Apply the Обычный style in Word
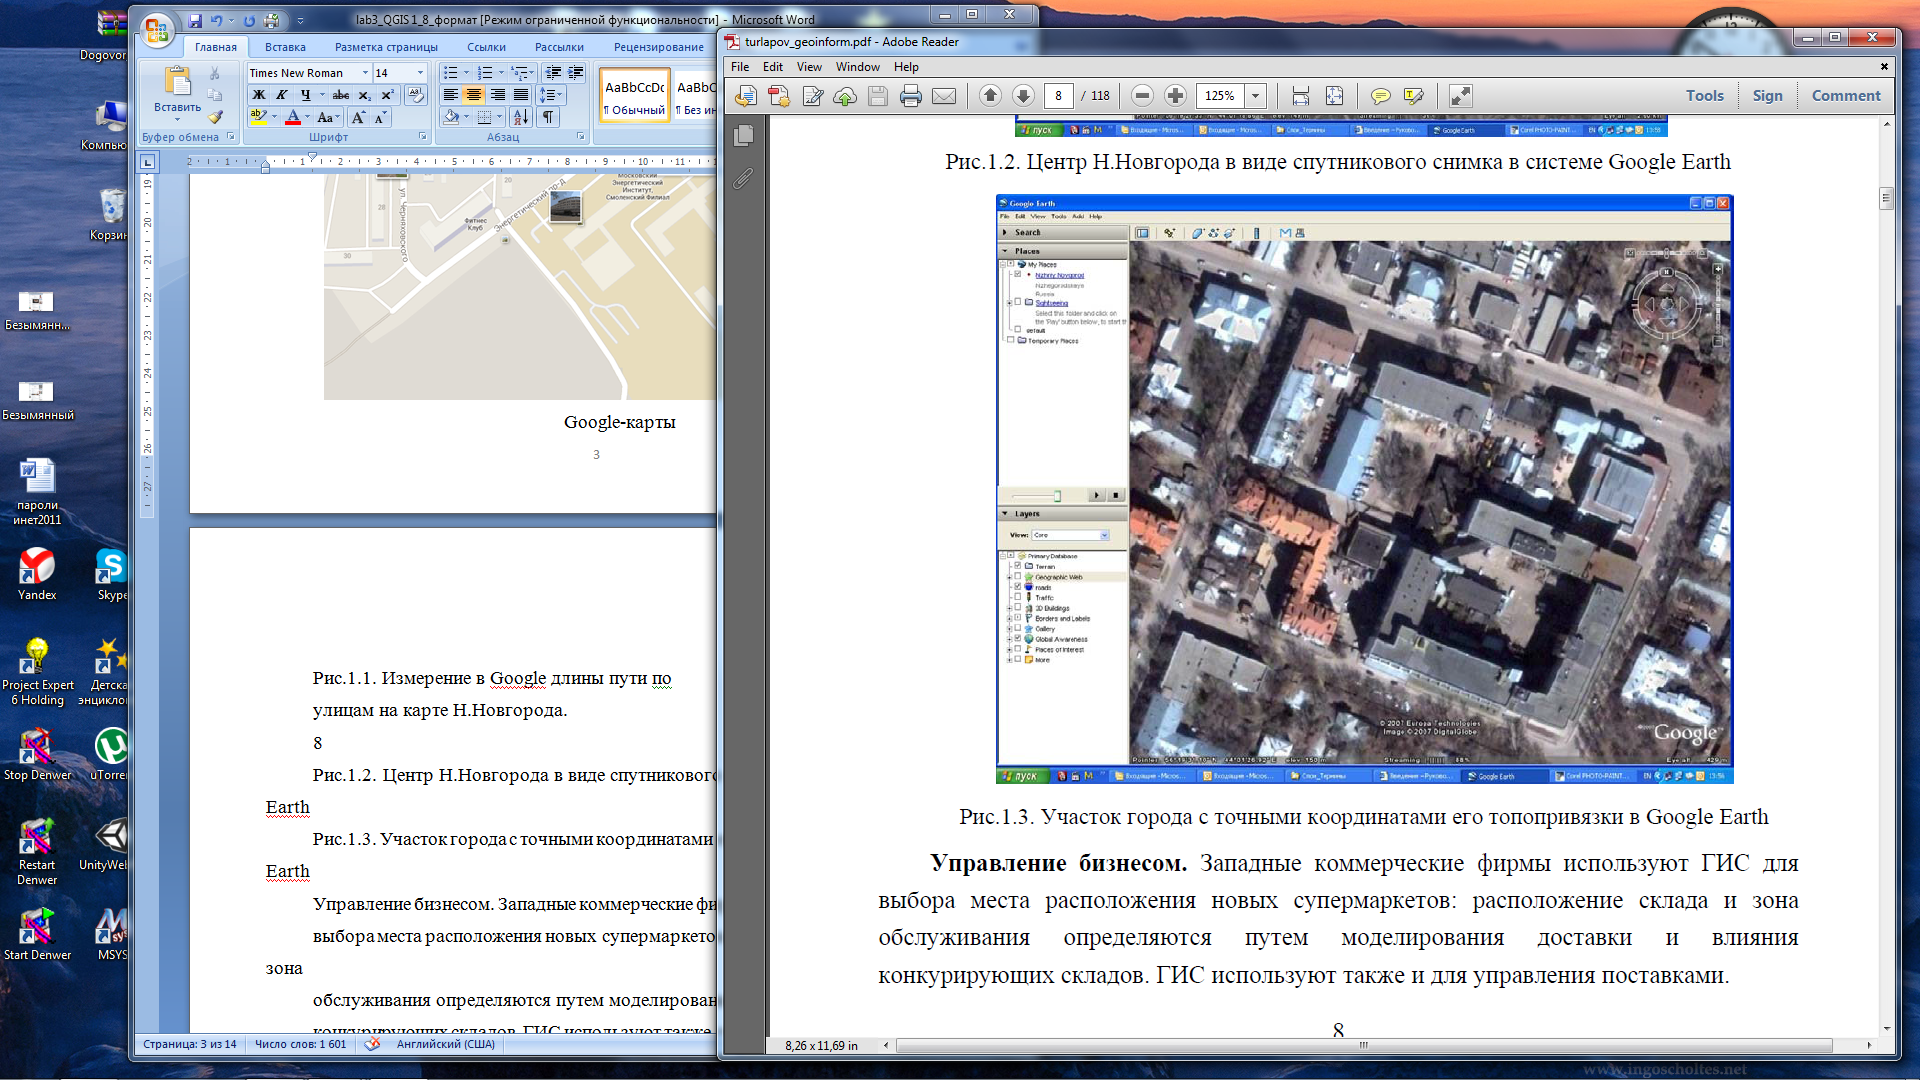1920x1080 pixels. pyautogui.click(x=635, y=96)
